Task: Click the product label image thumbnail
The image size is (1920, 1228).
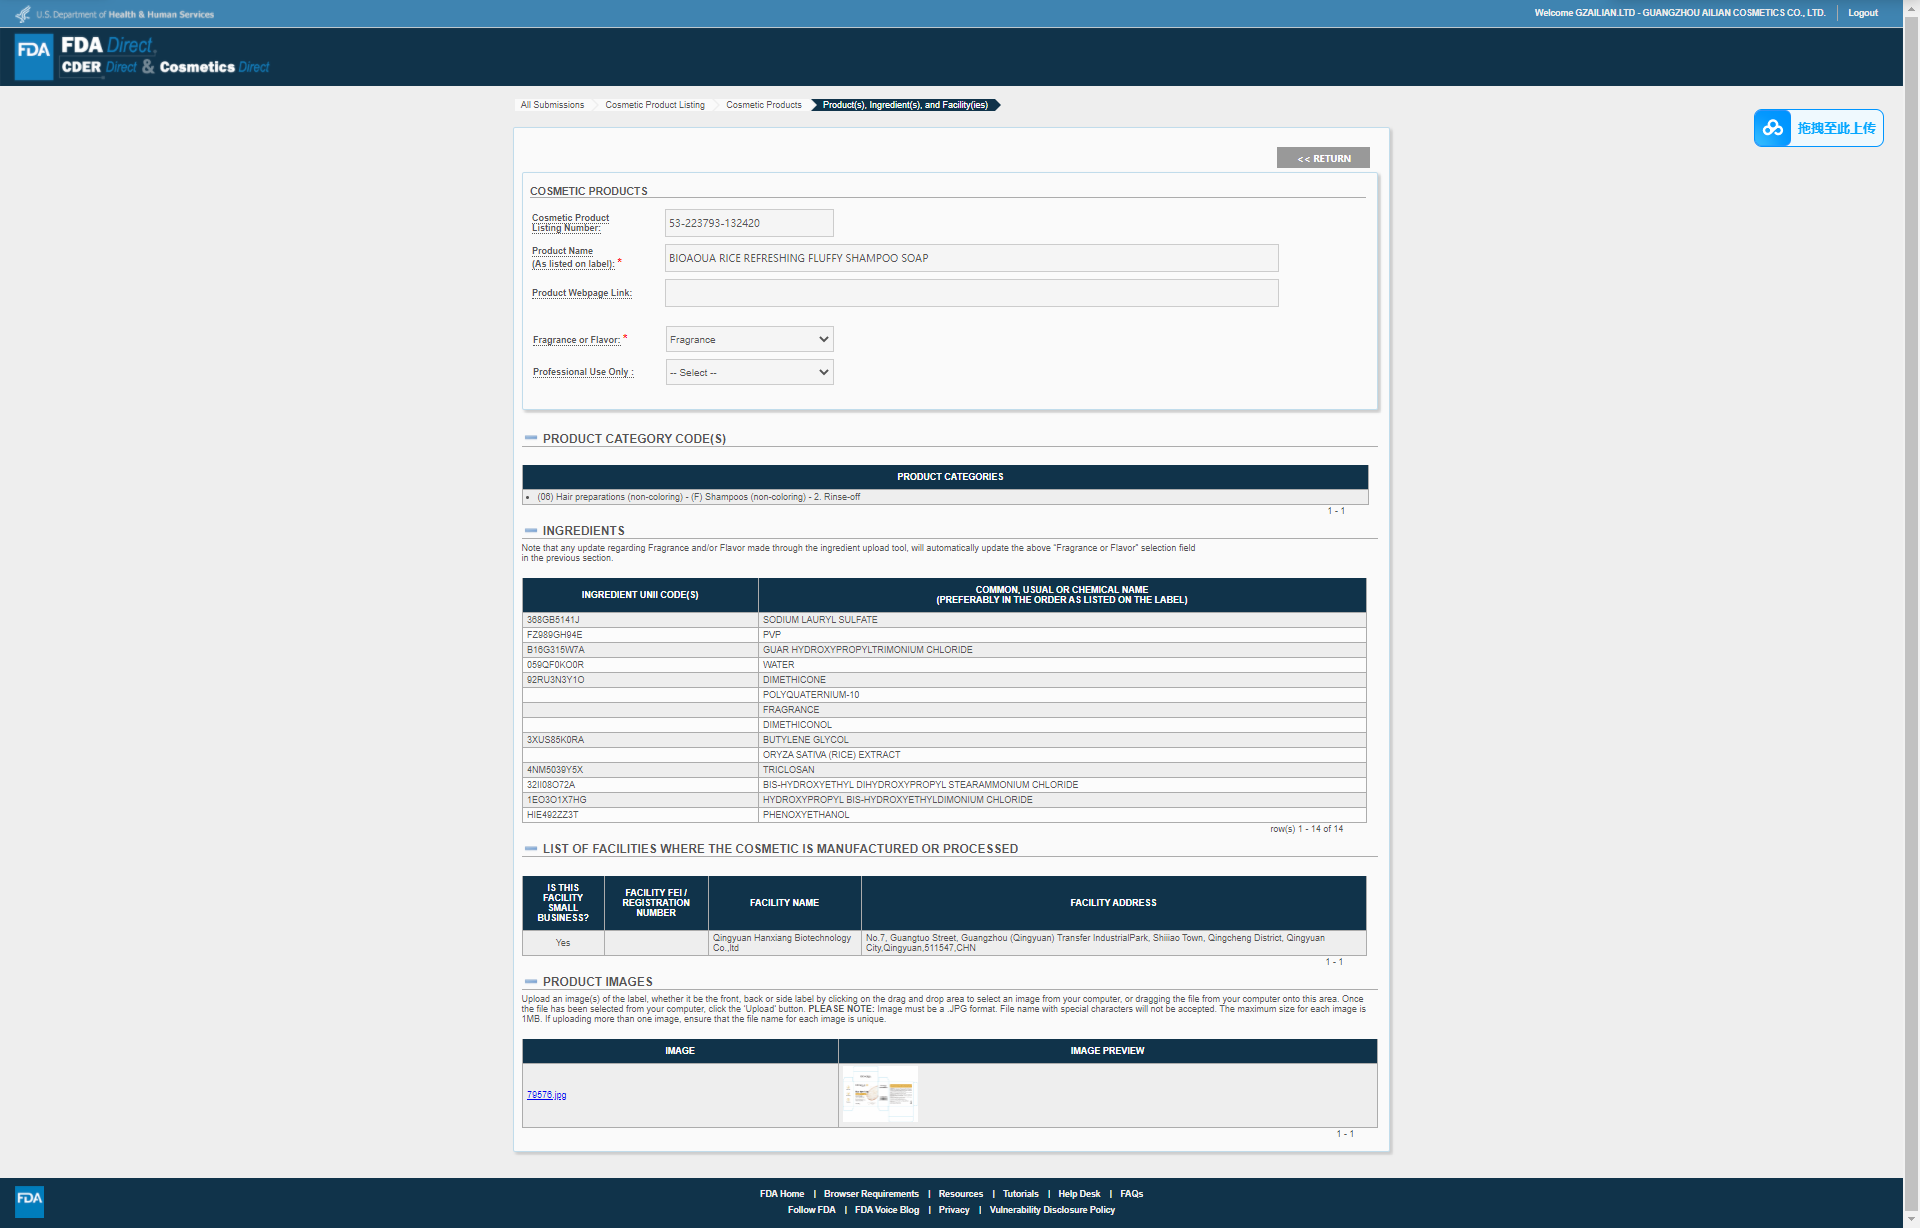Action: point(880,1094)
